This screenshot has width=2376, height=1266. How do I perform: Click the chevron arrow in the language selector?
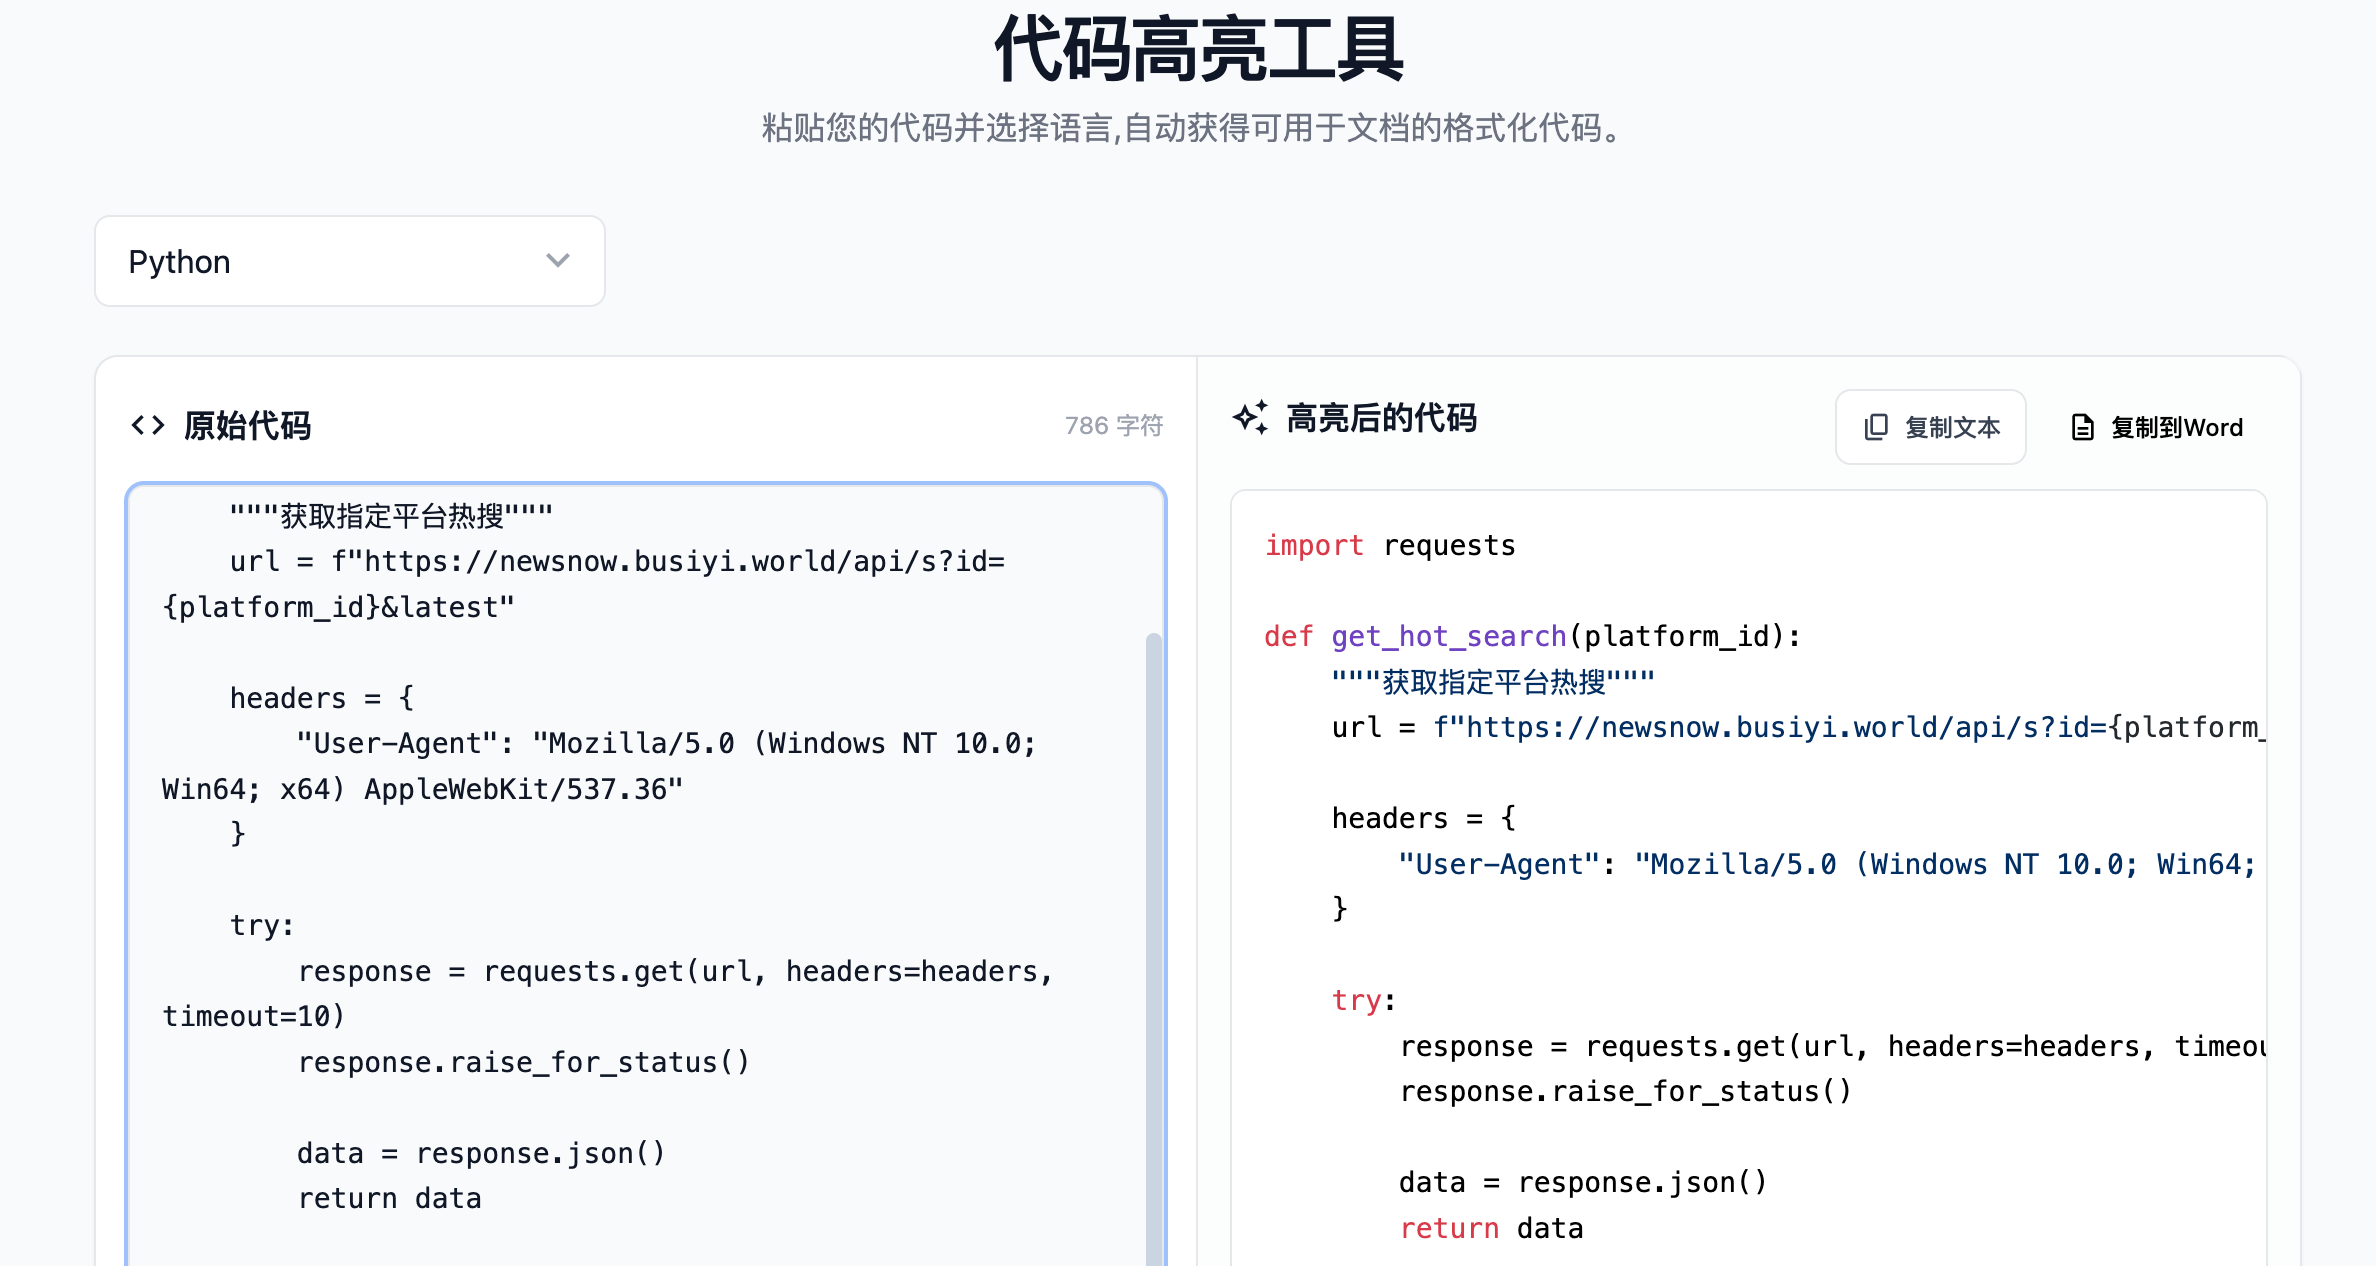[x=557, y=261]
